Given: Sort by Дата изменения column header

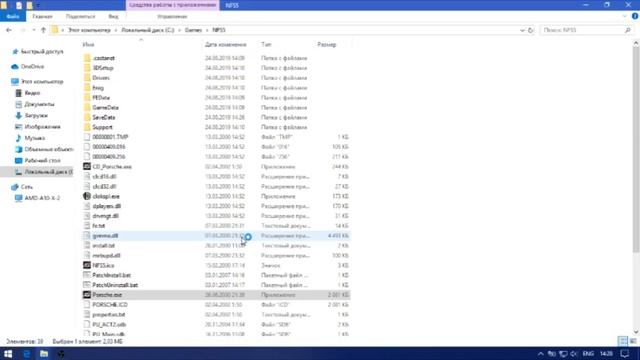Looking at the screenshot, I should point(226,44).
